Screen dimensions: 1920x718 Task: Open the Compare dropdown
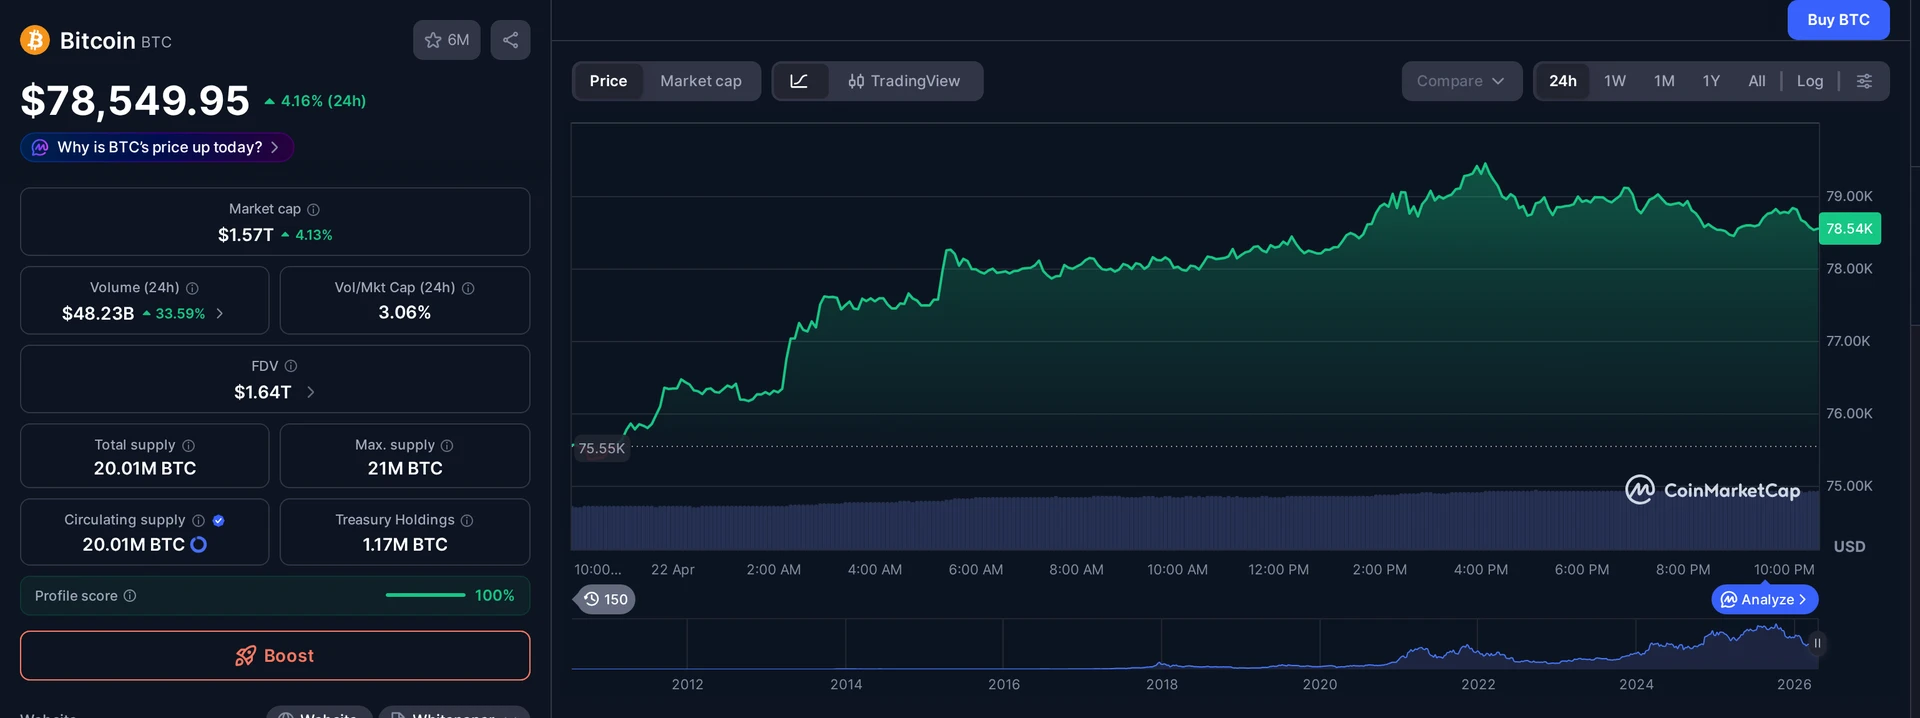(1461, 81)
